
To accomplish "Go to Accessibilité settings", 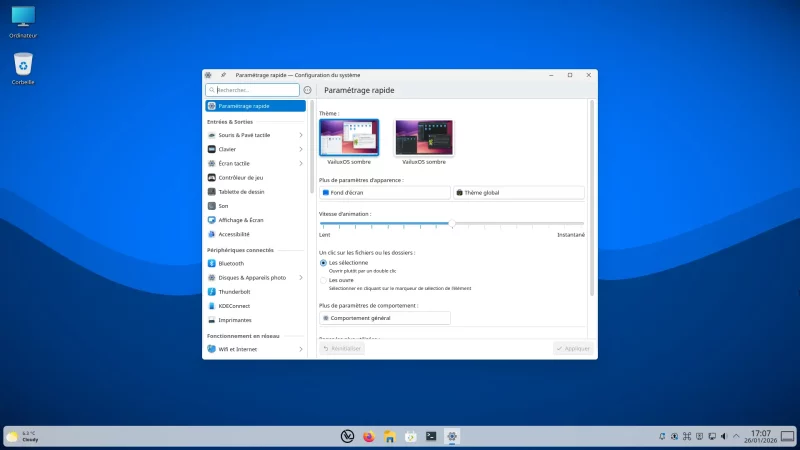I will (234, 234).
